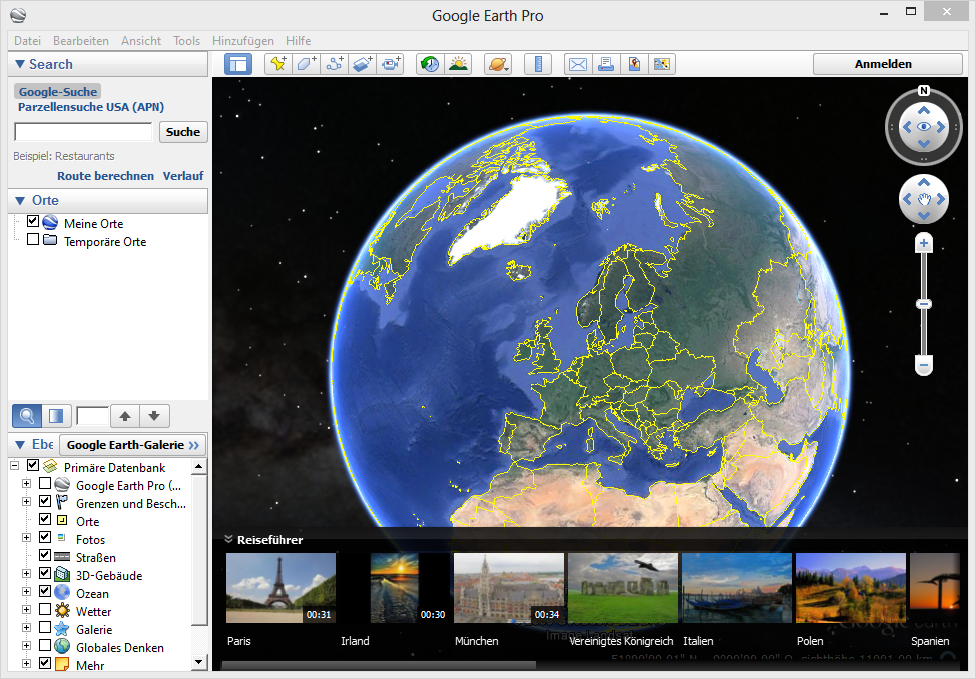Screen dimensions: 976x679
Task: Click the tour guide horizontal scrollbar
Action: [x=378, y=665]
